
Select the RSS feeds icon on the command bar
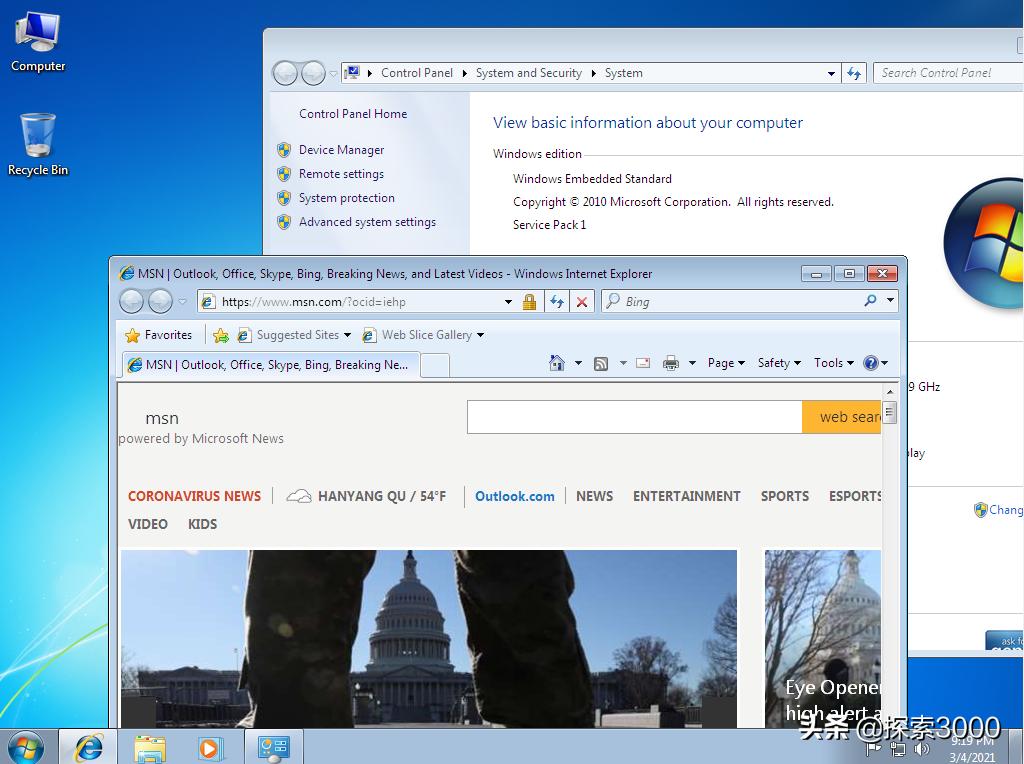pyautogui.click(x=600, y=363)
